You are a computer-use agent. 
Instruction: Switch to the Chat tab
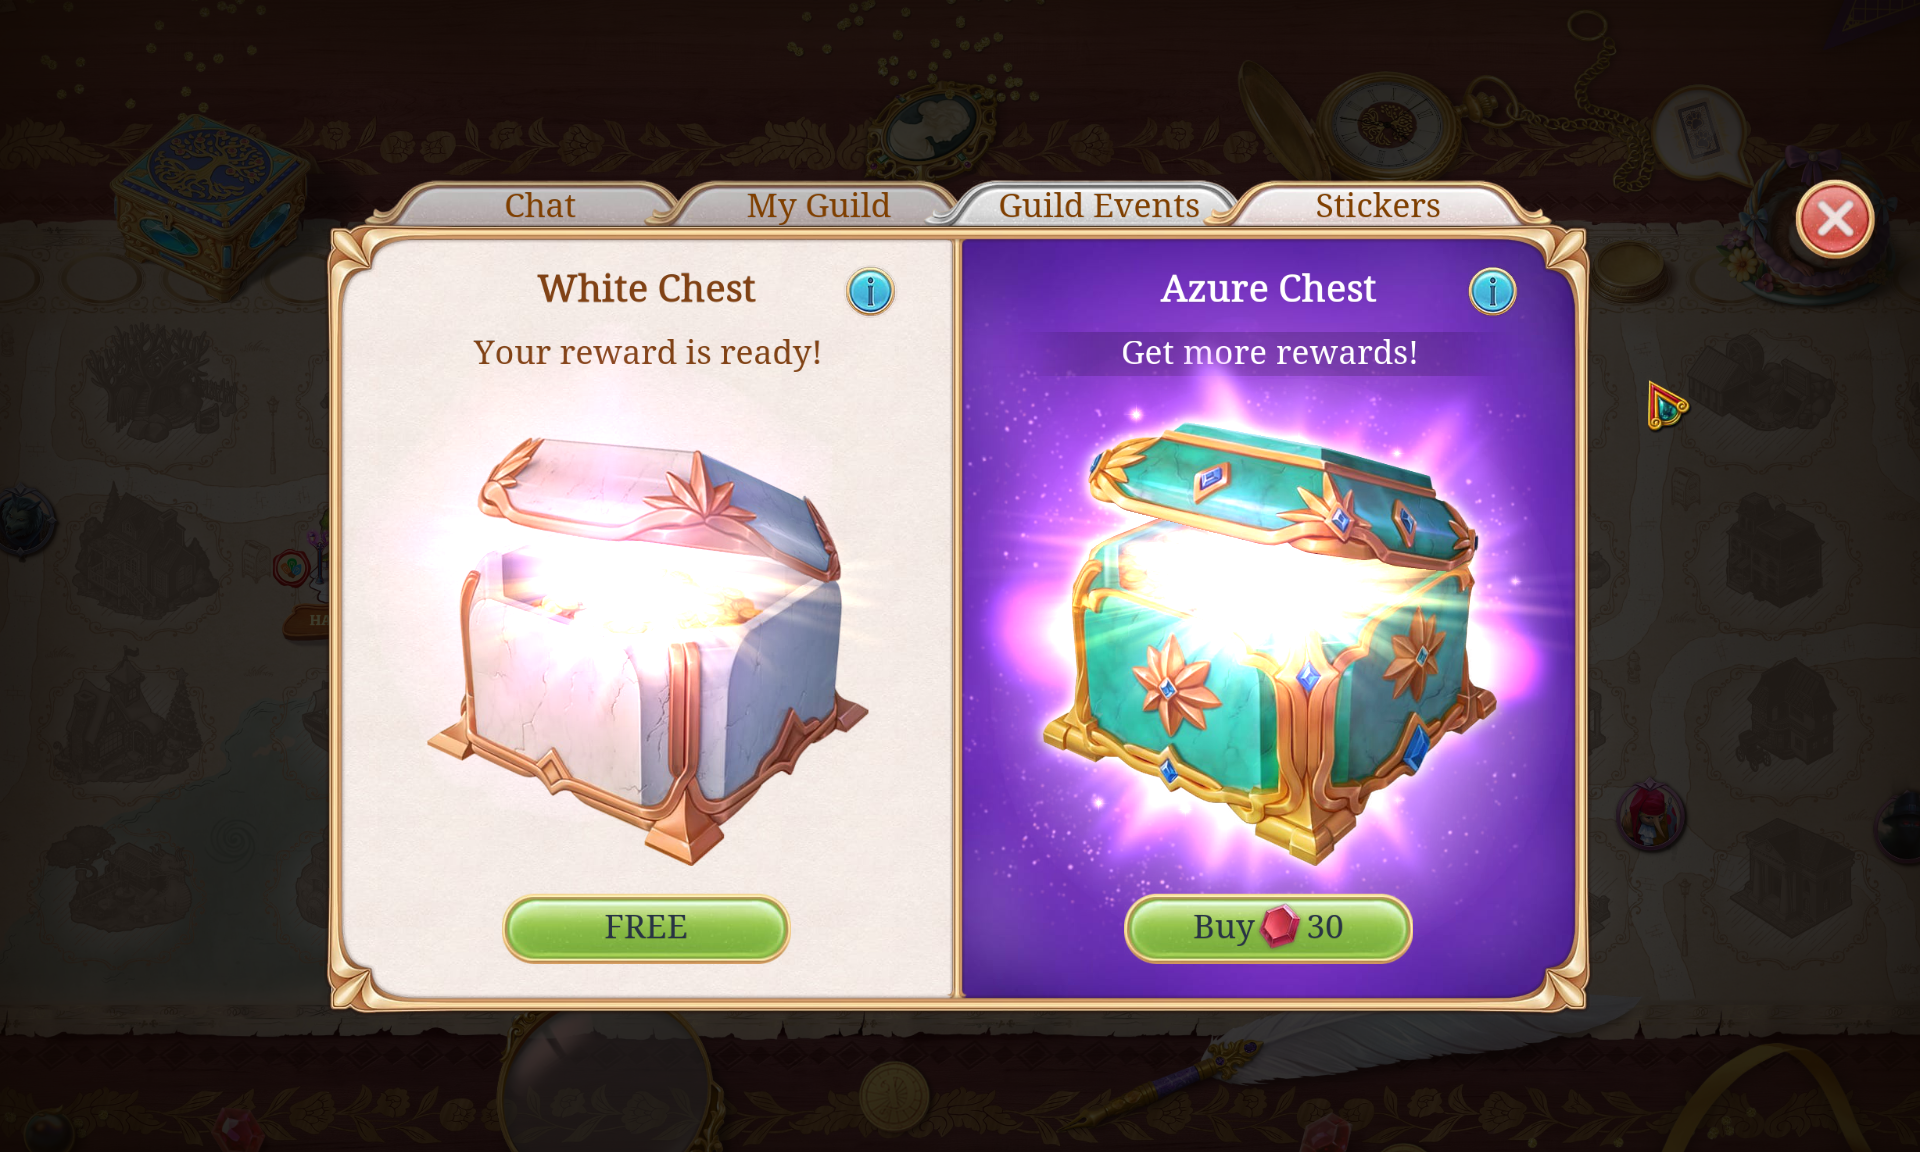coord(539,206)
